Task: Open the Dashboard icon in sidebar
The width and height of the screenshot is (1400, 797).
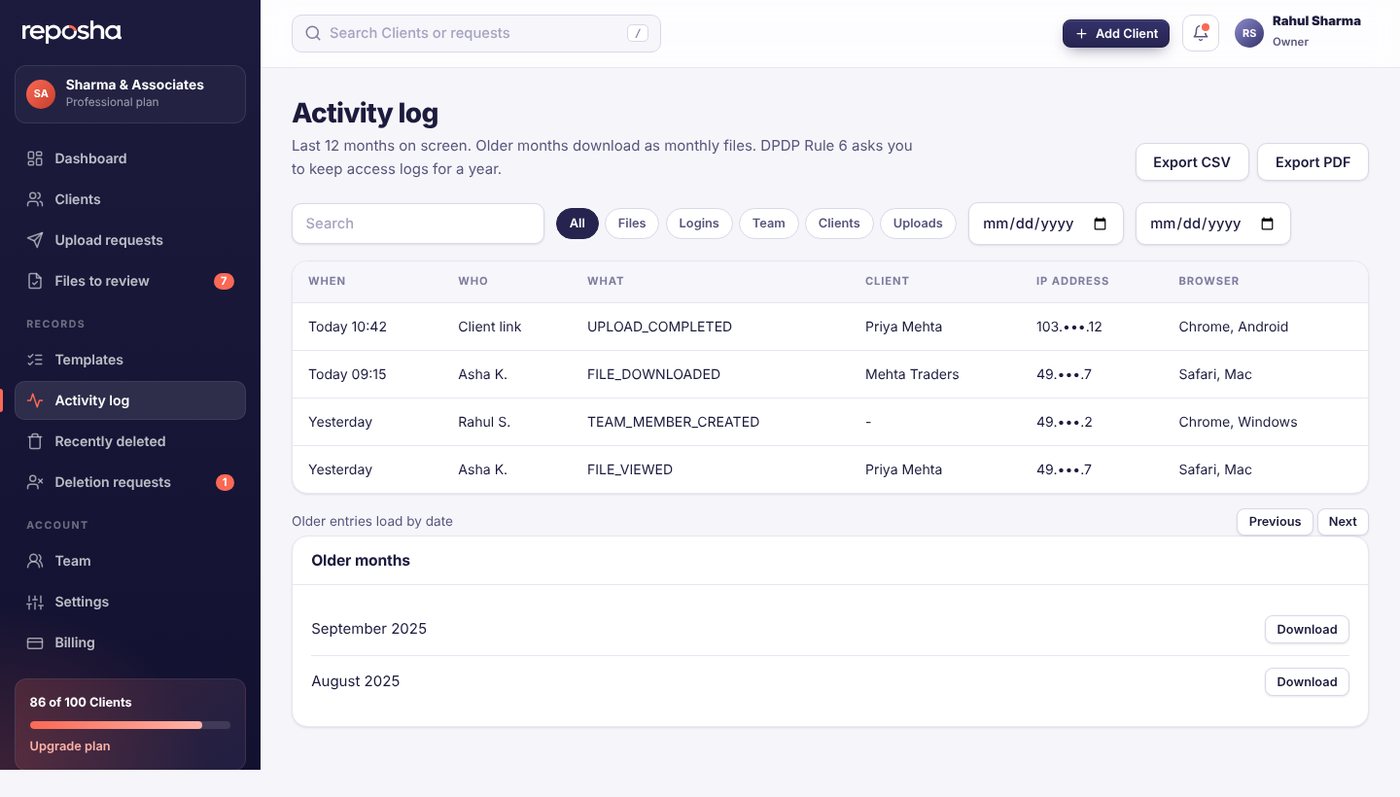Action: 35,158
